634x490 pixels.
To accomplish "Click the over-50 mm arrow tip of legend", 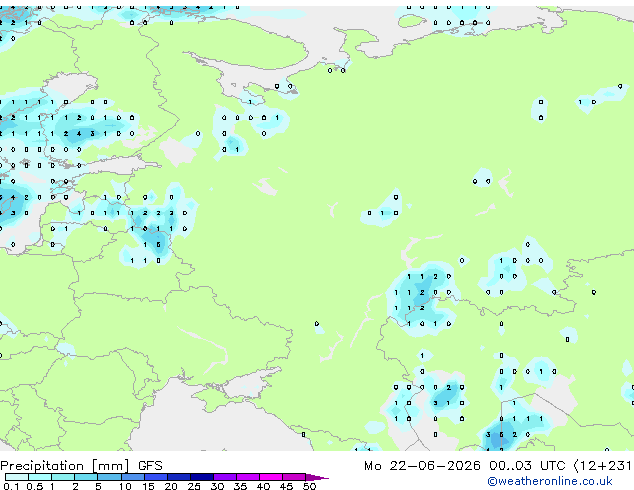I will (x=317, y=477).
